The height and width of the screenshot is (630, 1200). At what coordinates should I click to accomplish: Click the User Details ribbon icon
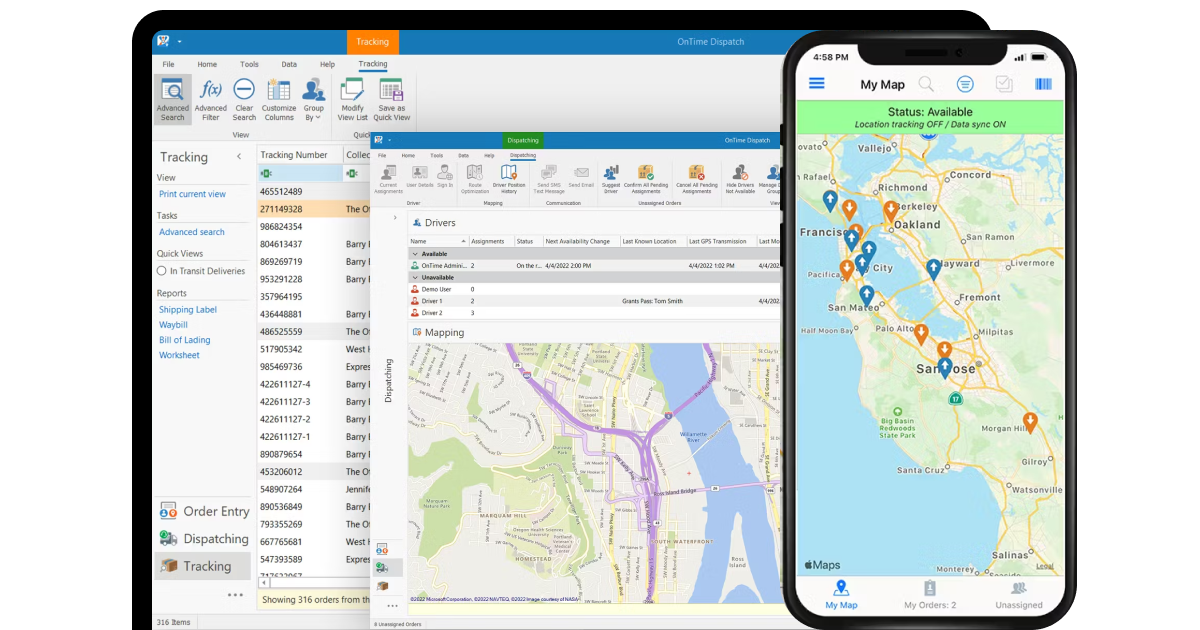pyautogui.click(x=420, y=176)
